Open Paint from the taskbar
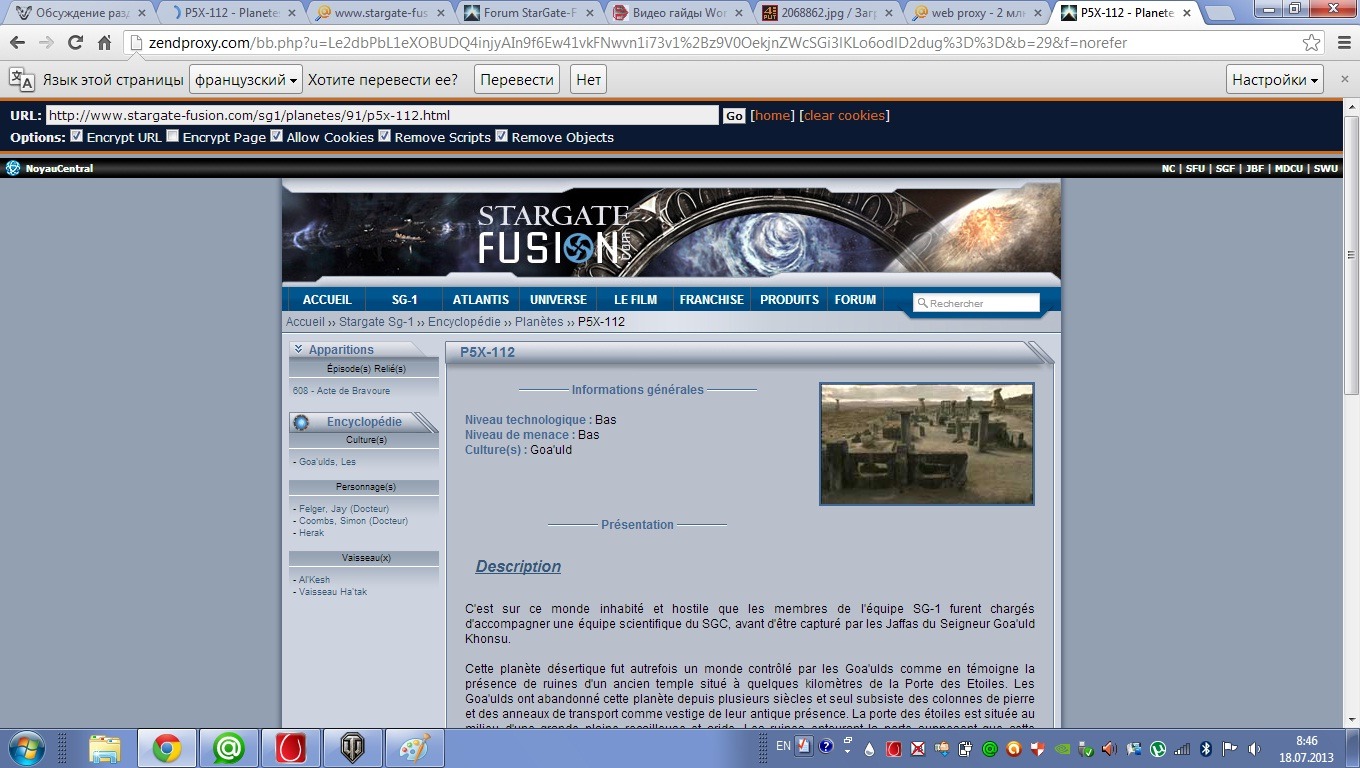This screenshot has width=1360, height=768. [x=414, y=748]
